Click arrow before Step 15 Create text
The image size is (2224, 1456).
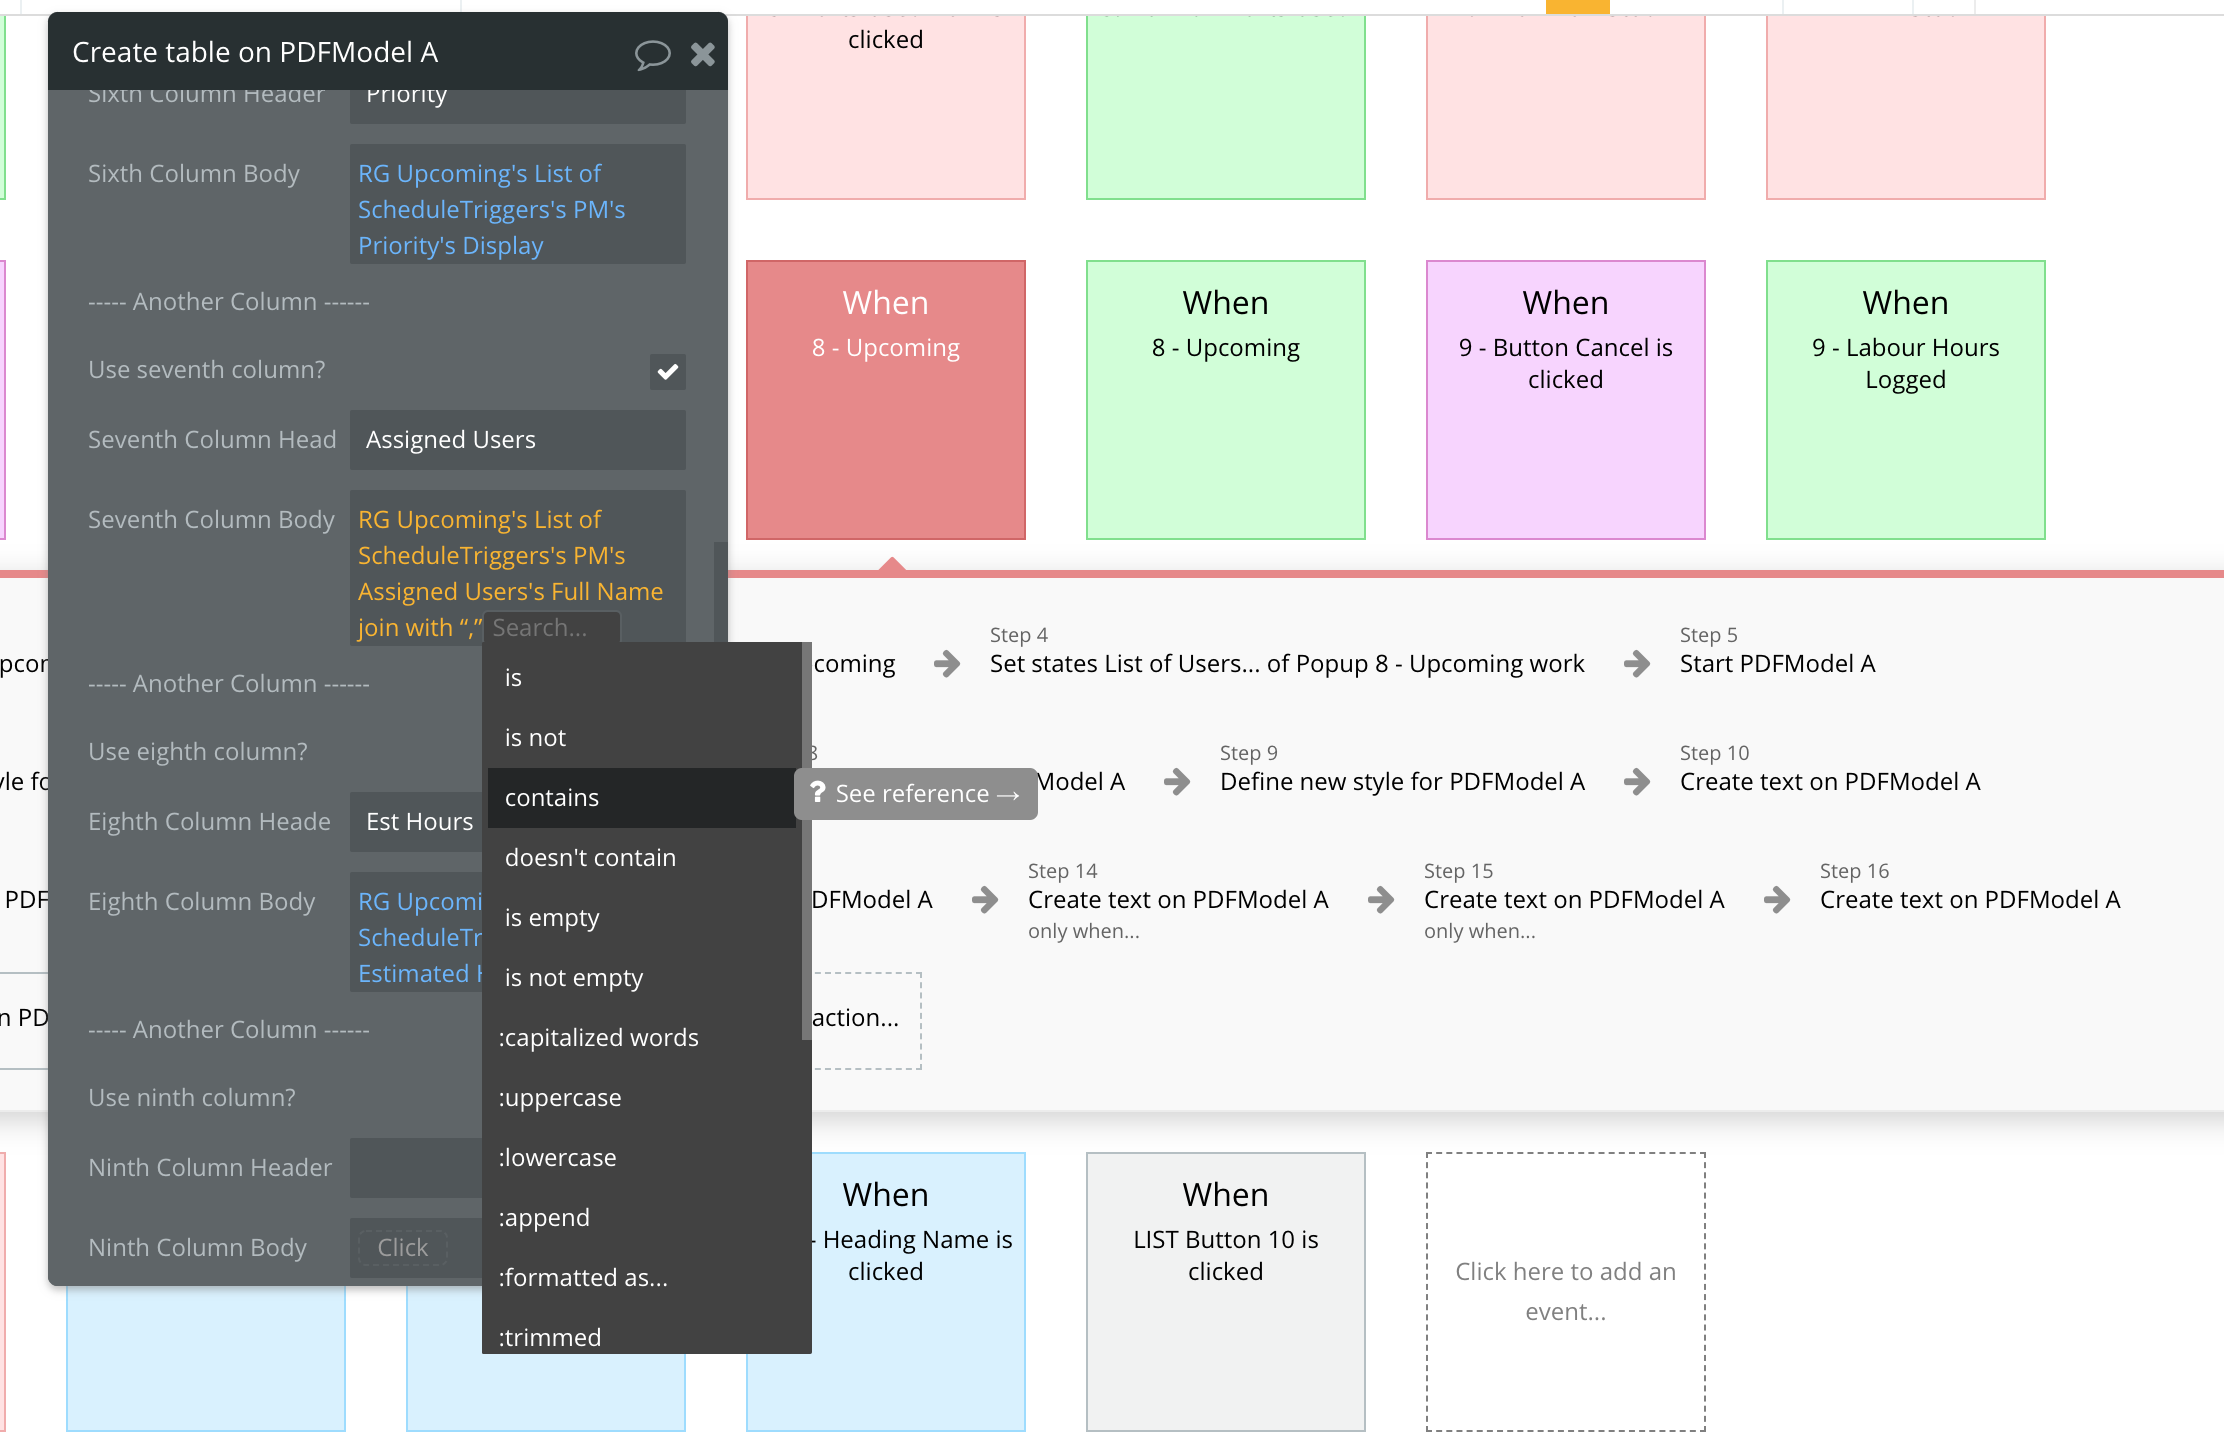1381,900
